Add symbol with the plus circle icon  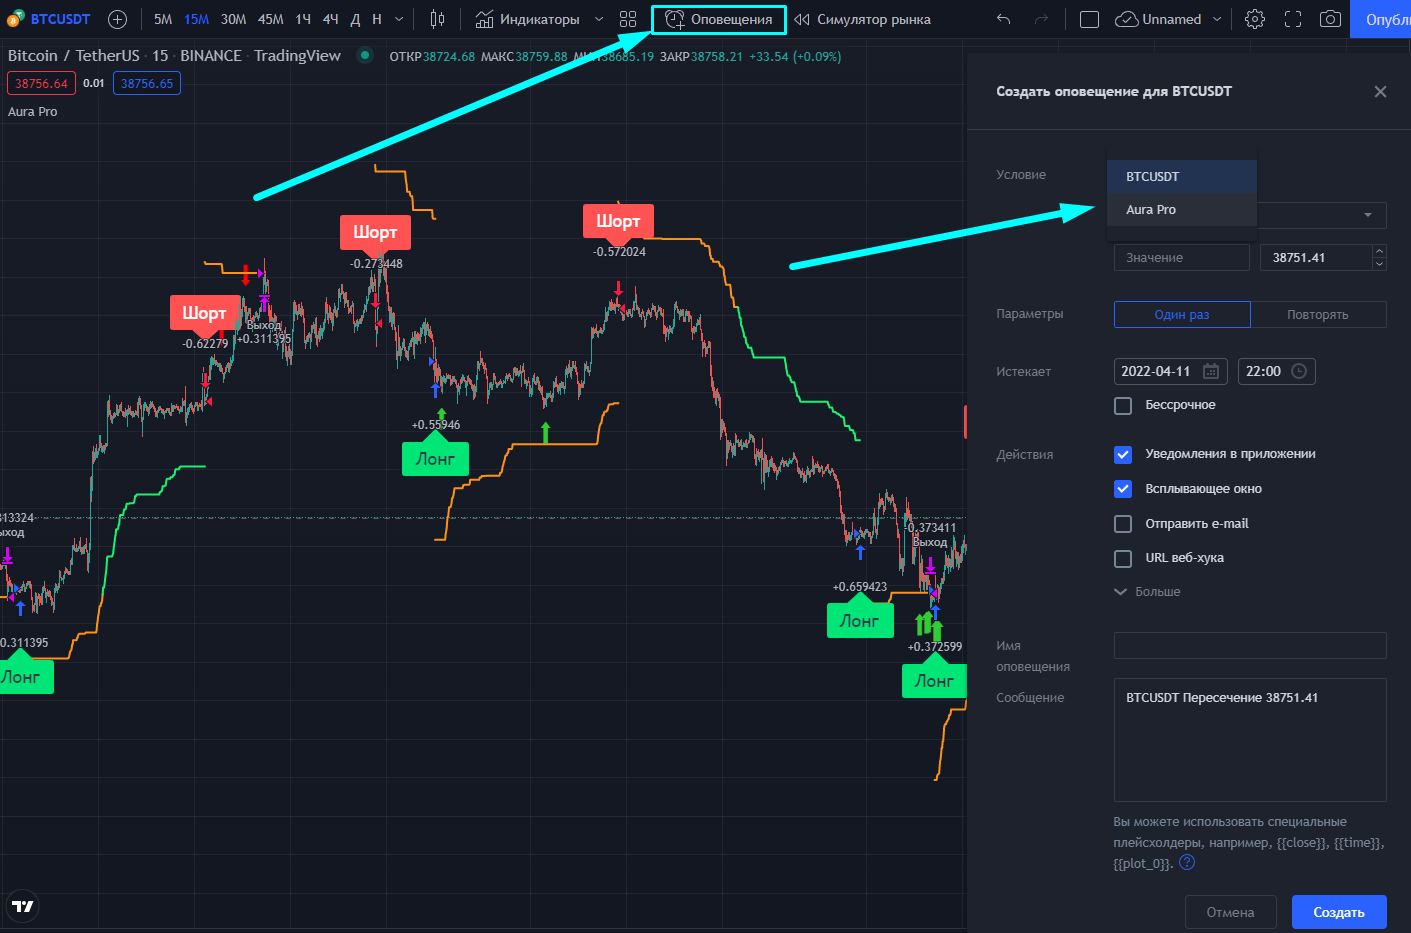pos(117,19)
